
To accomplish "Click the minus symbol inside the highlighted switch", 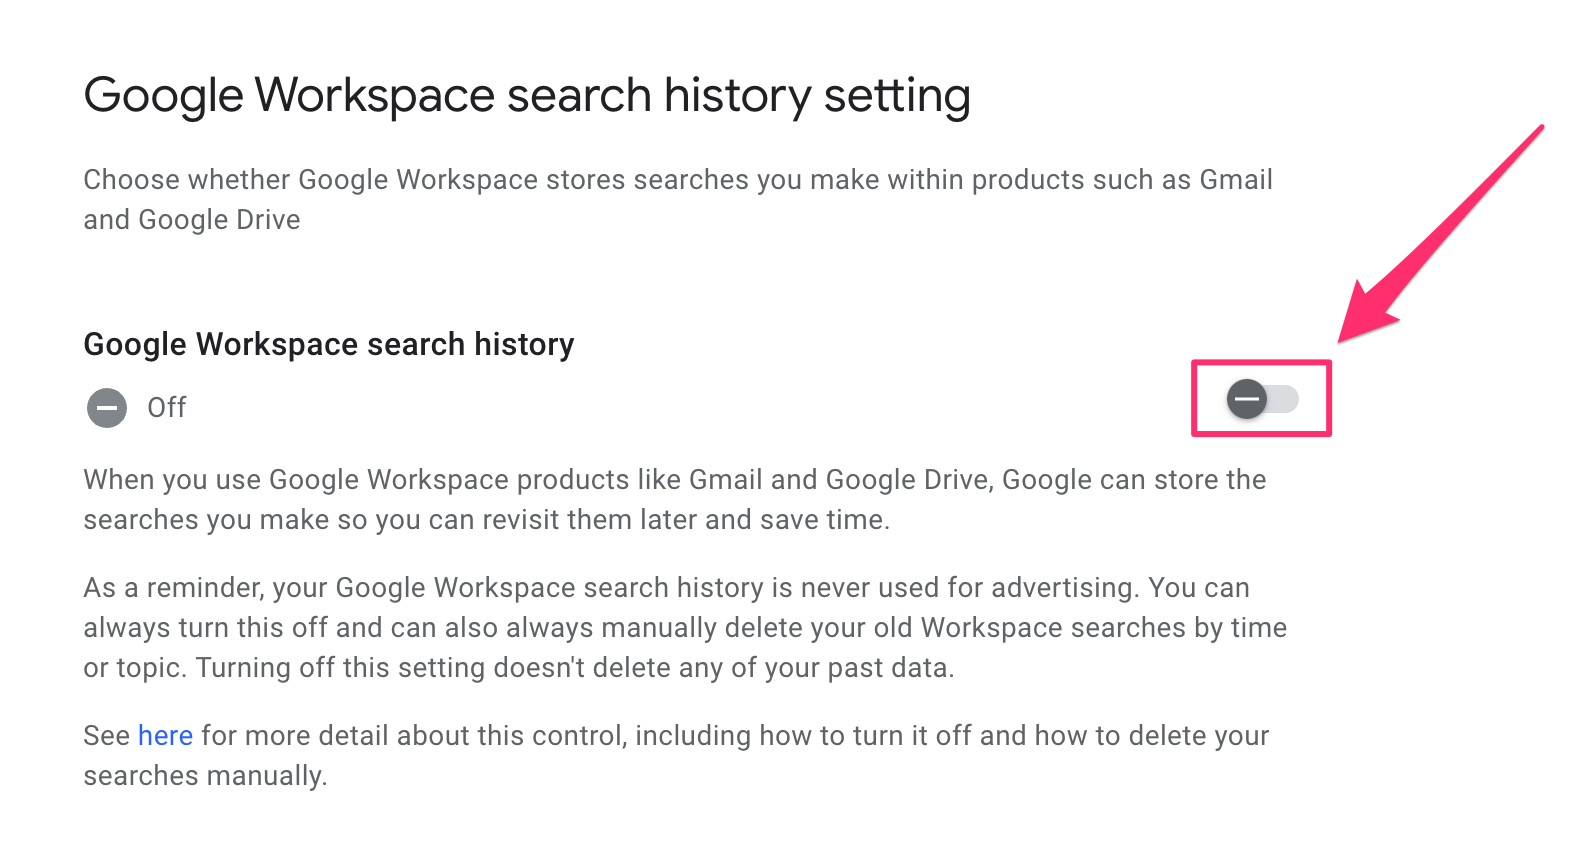I will click(1245, 399).
